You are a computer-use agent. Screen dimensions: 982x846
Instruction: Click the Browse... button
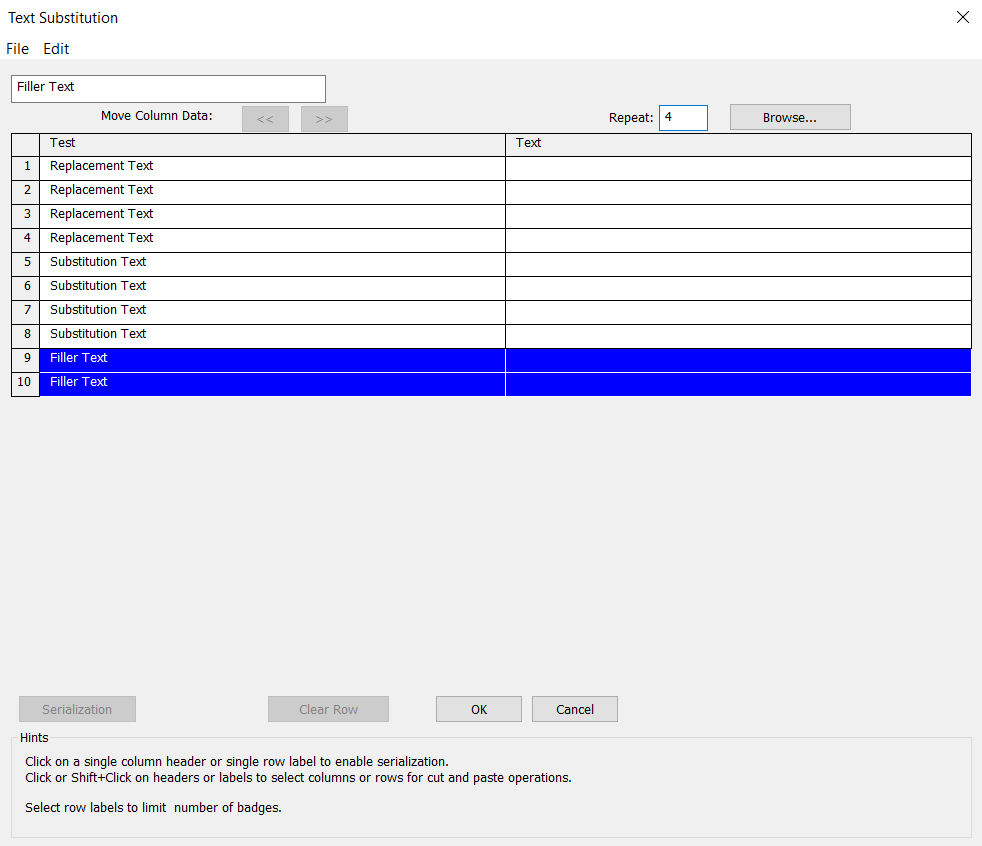point(790,118)
